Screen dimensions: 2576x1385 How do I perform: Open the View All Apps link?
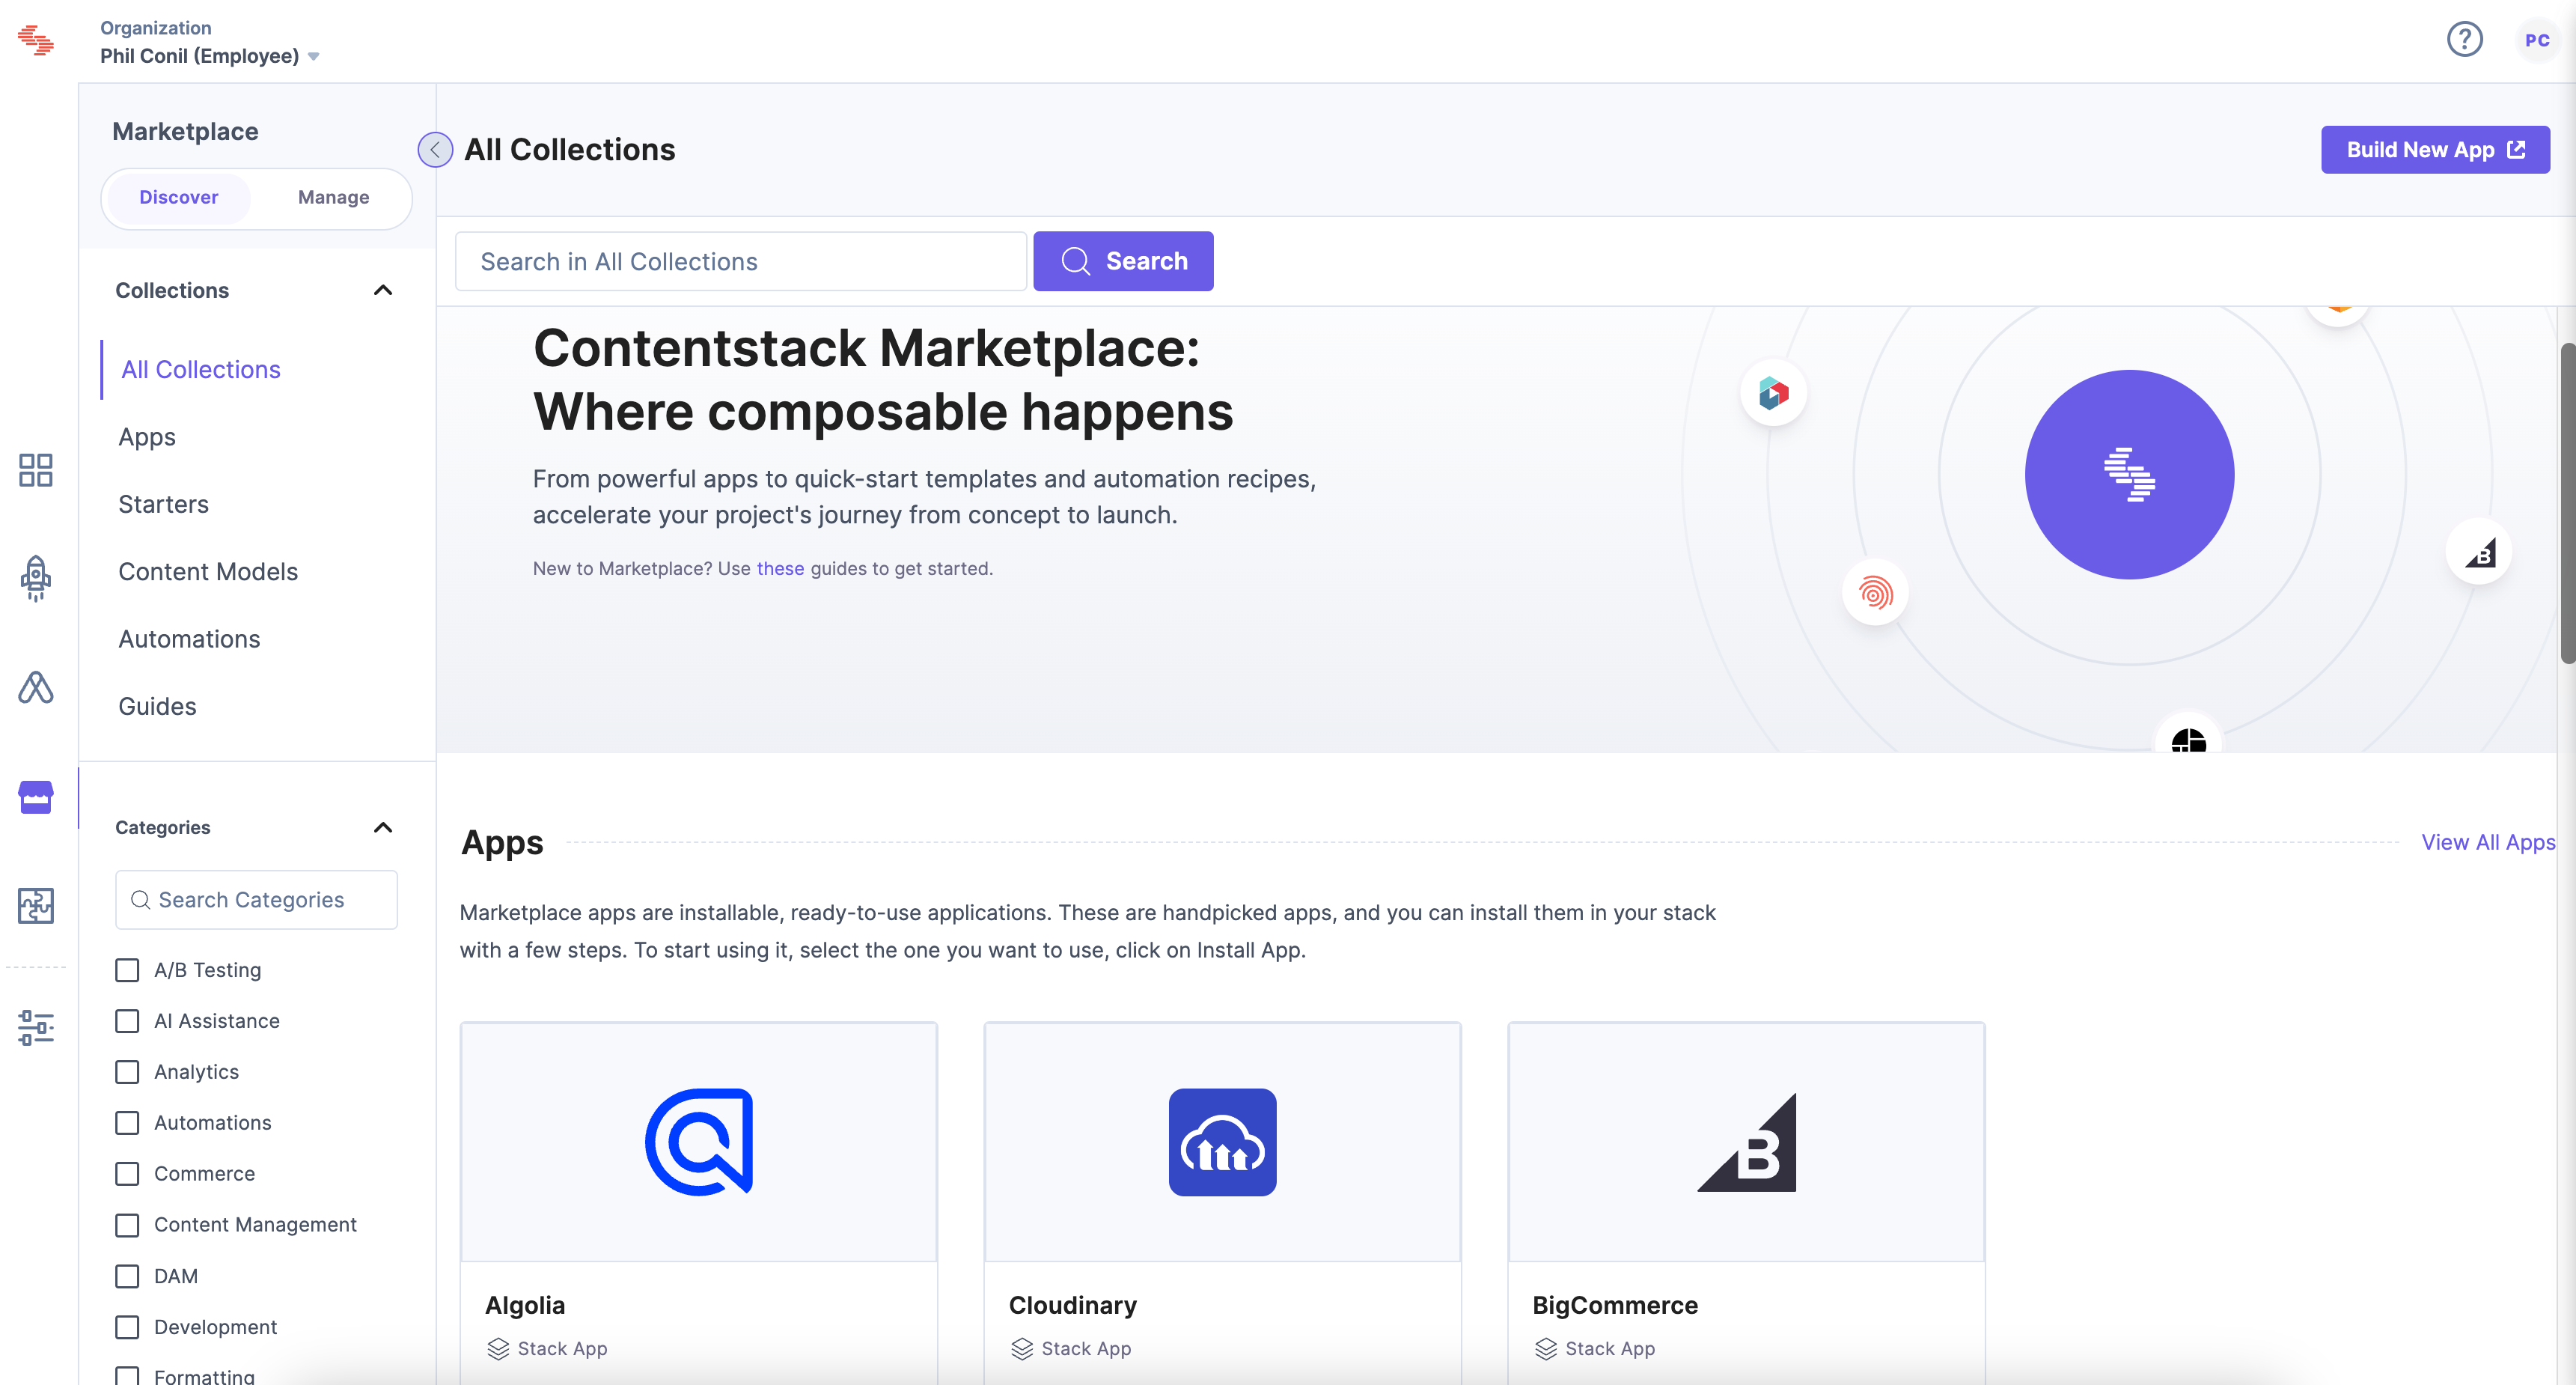pyautogui.click(x=2488, y=842)
